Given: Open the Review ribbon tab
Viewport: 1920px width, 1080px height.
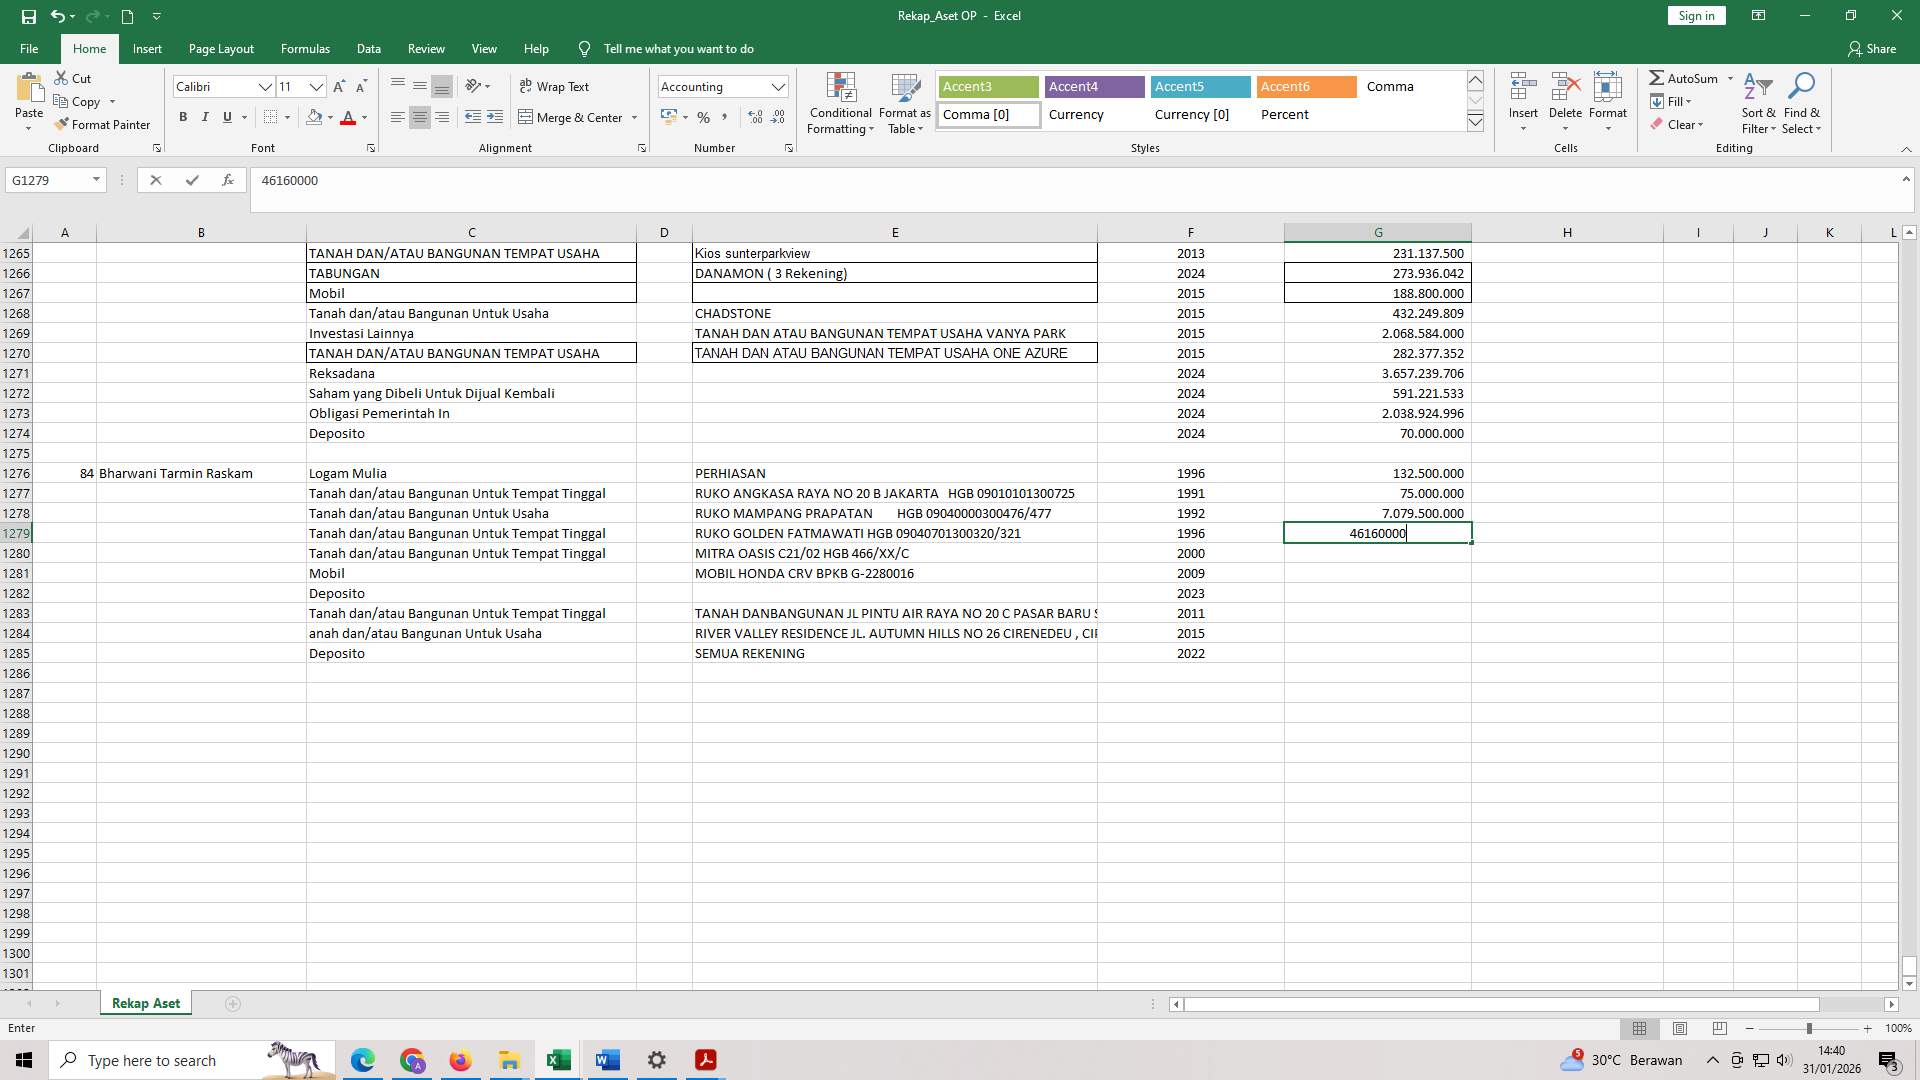Looking at the screenshot, I should [x=426, y=48].
